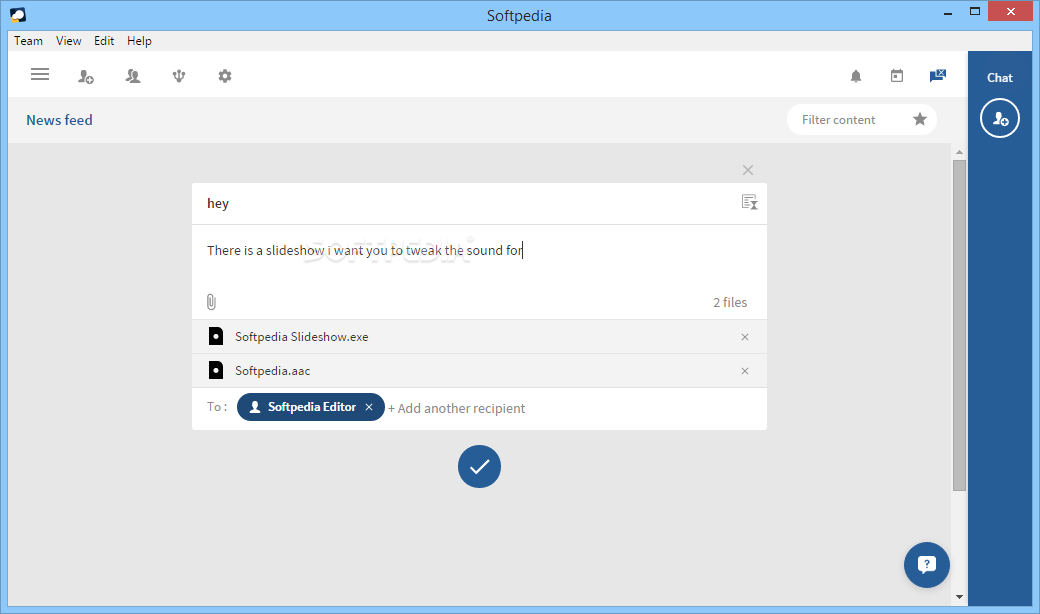Open the Help menu

[x=139, y=40]
